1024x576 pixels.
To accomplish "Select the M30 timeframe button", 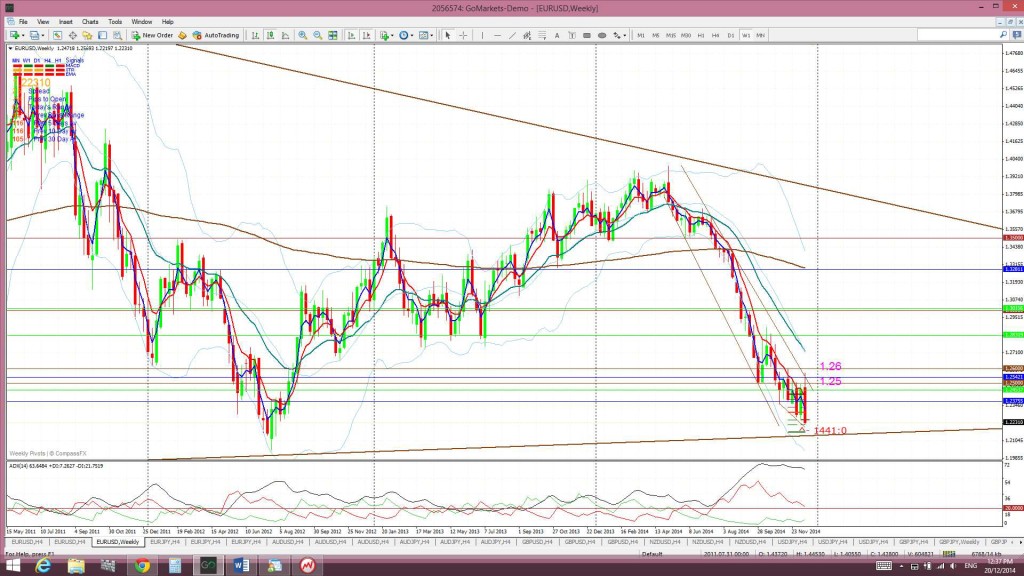I will click(x=686, y=35).
